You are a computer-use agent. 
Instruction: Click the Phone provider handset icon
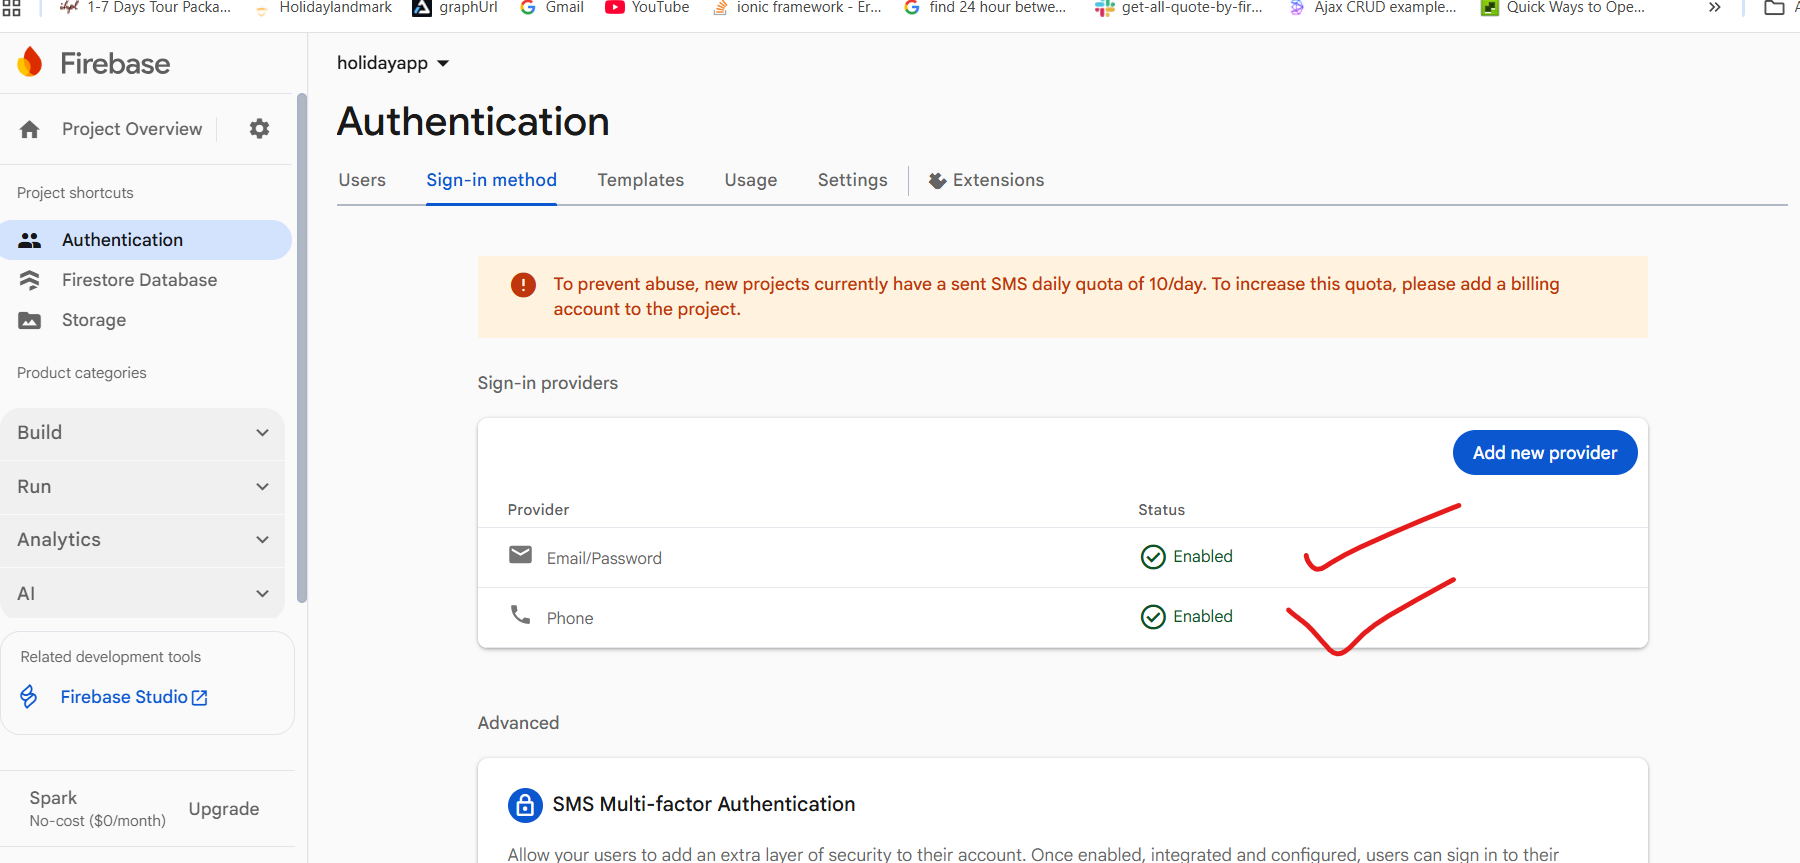(520, 614)
